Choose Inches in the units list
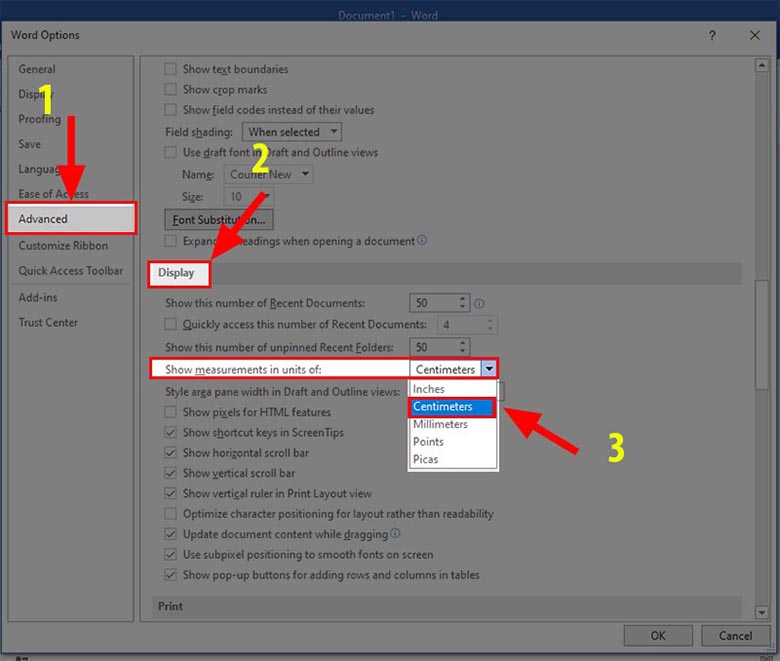Viewport: 780px width, 661px height. [429, 389]
